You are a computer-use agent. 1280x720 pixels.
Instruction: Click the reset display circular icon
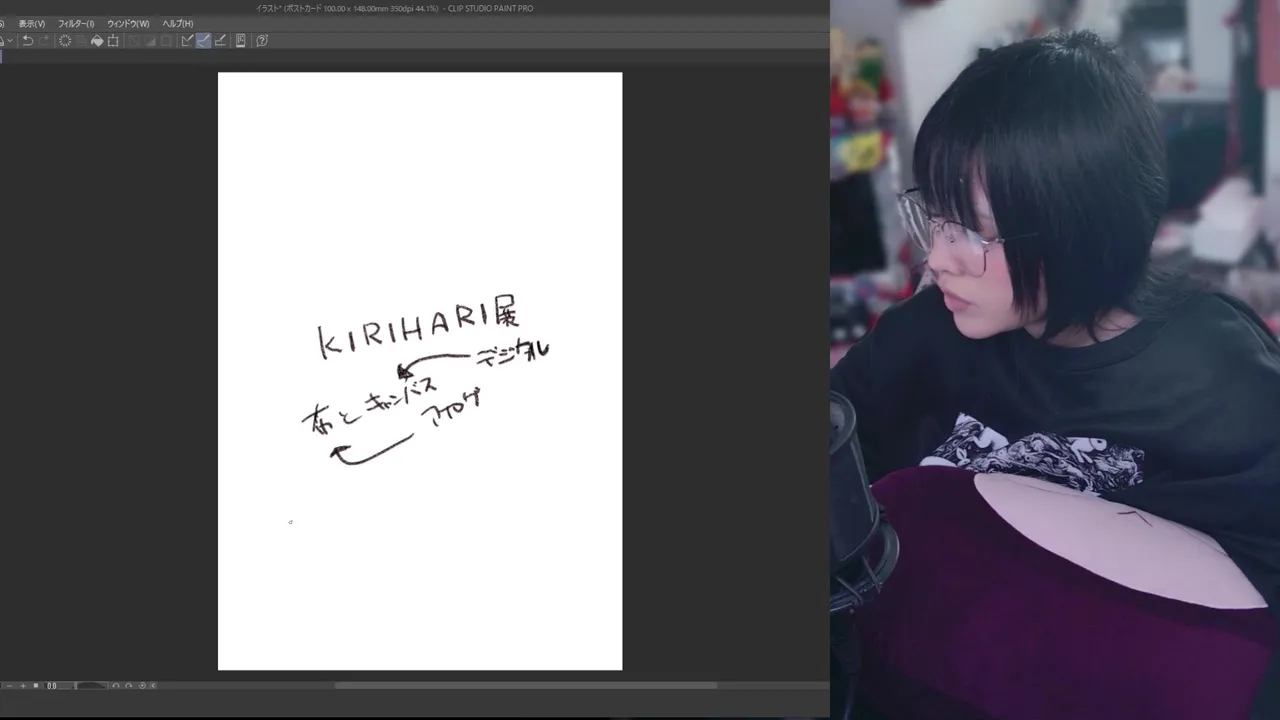pos(142,686)
